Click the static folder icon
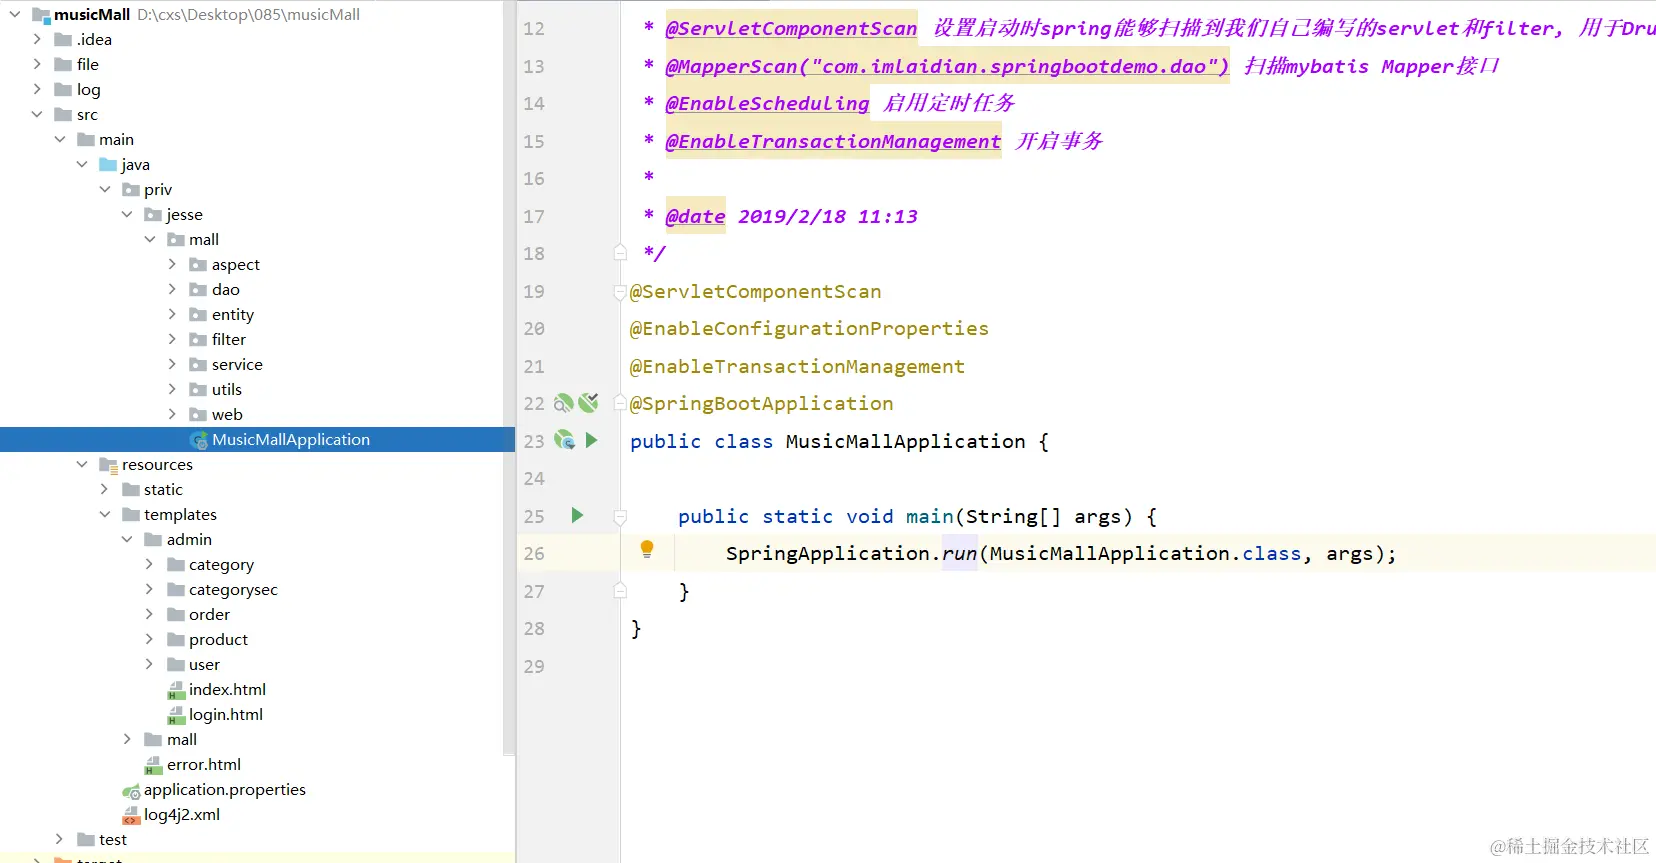 pyautogui.click(x=131, y=490)
